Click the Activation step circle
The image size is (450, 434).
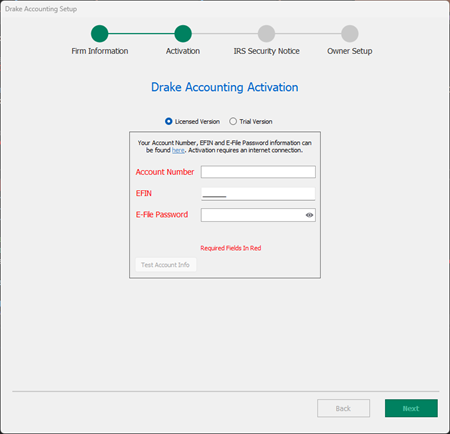coord(183,34)
